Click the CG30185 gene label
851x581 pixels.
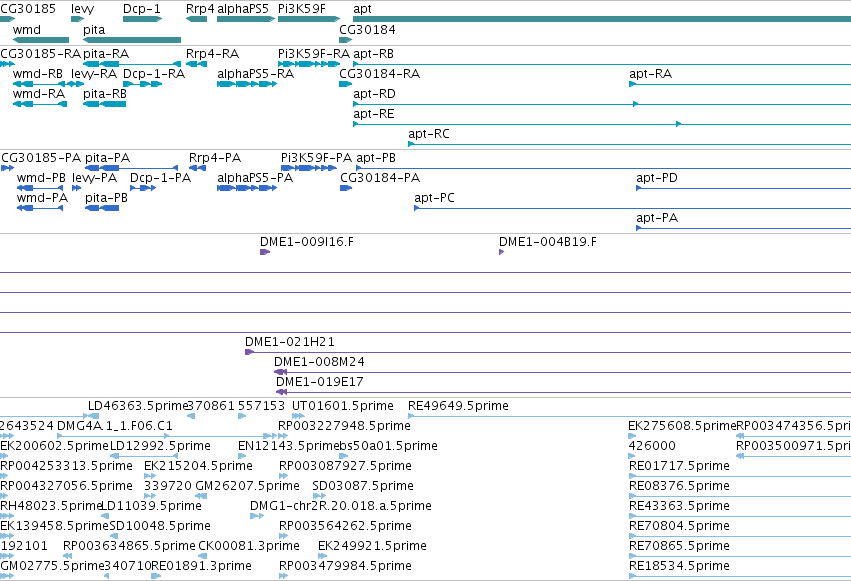(x=28, y=9)
